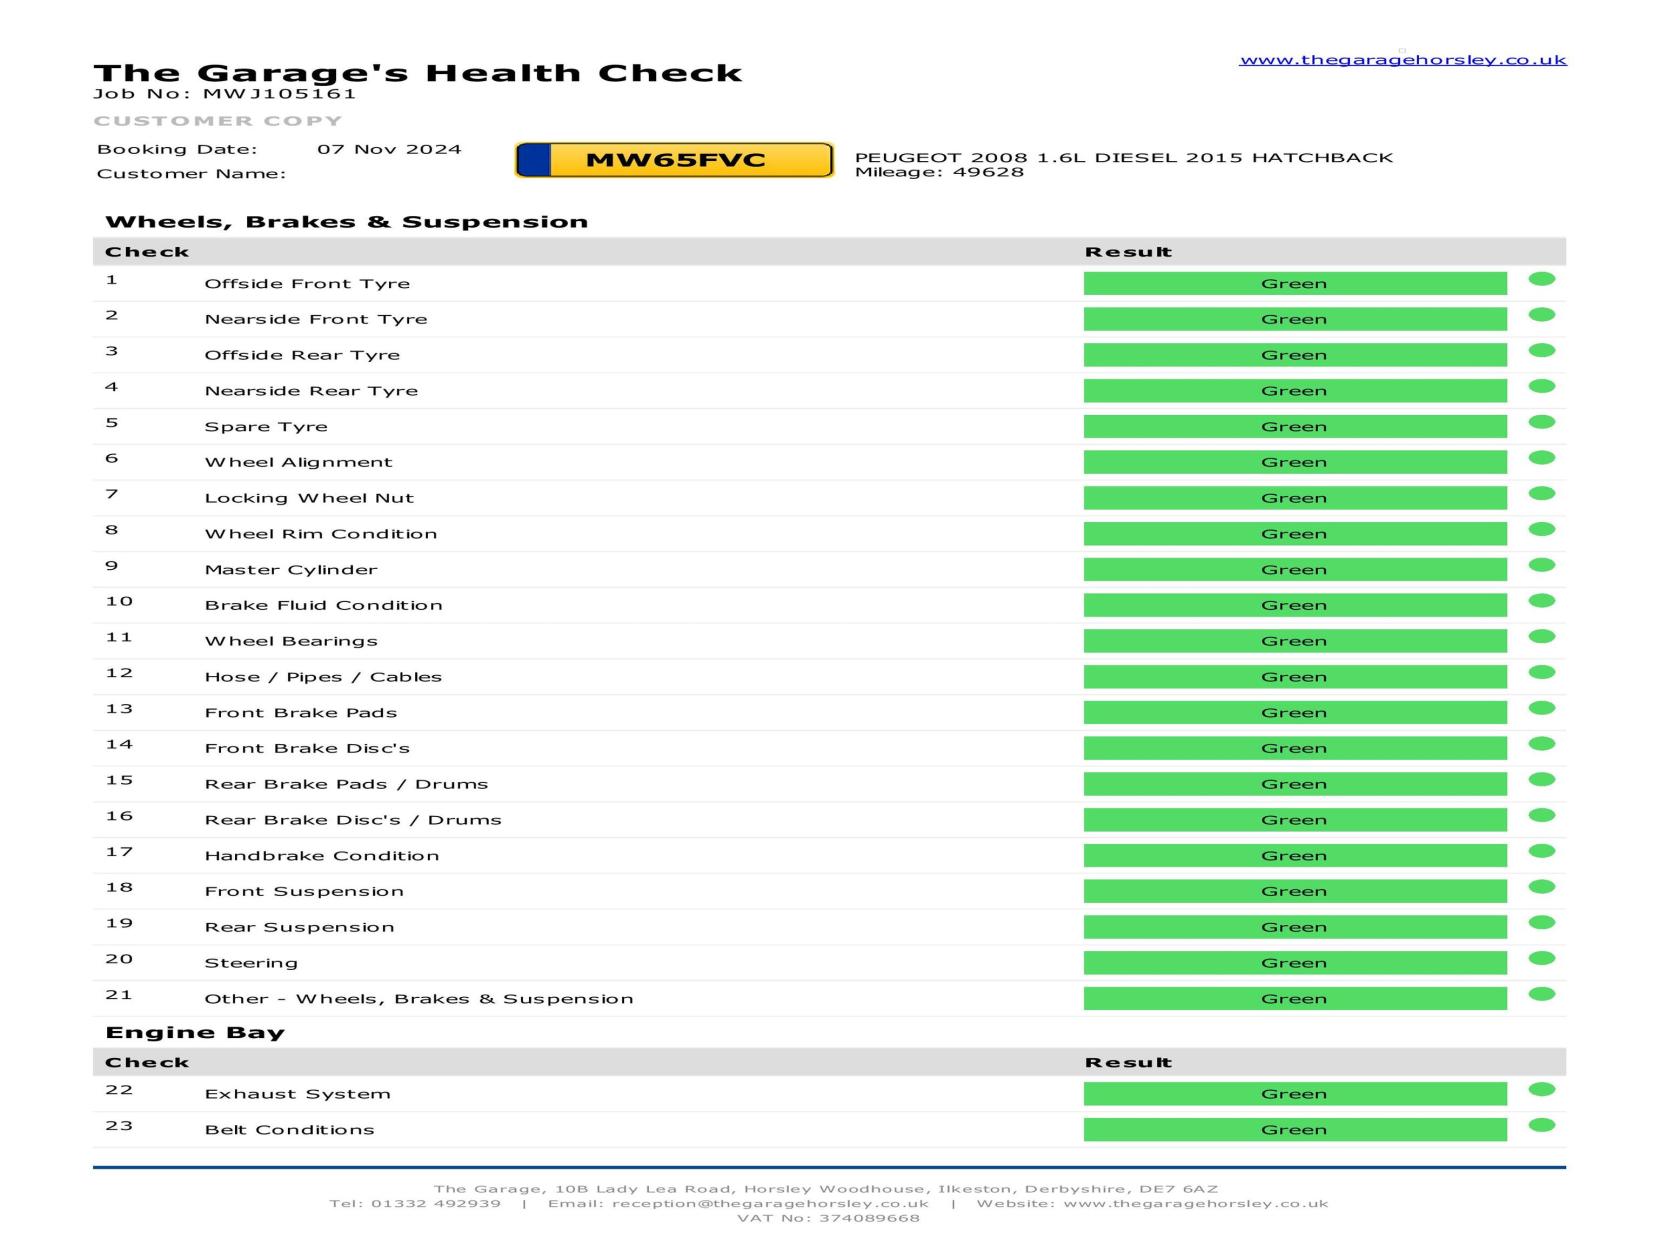The width and height of the screenshot is (1660, 1245).
Task: Click the green status dot for Handbrake Condition
Action: [1541, 851]
